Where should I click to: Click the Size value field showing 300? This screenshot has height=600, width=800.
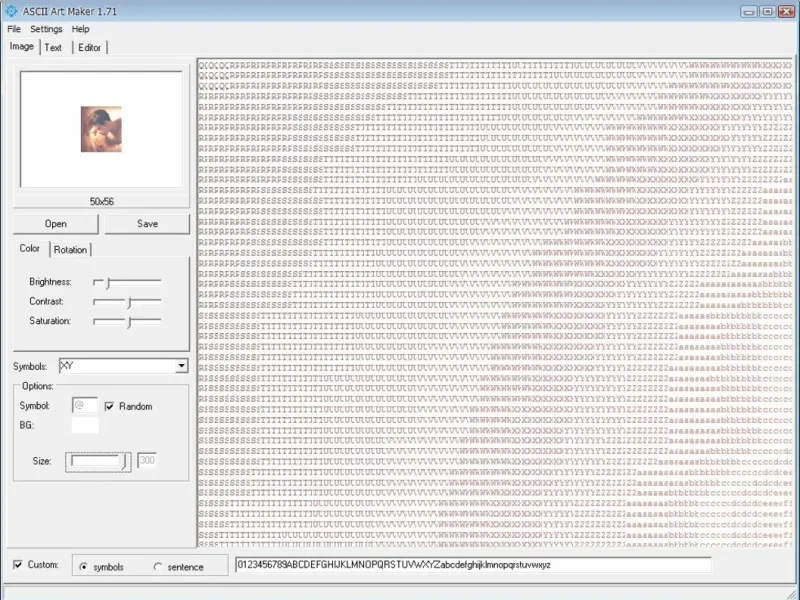pos(147,461)
